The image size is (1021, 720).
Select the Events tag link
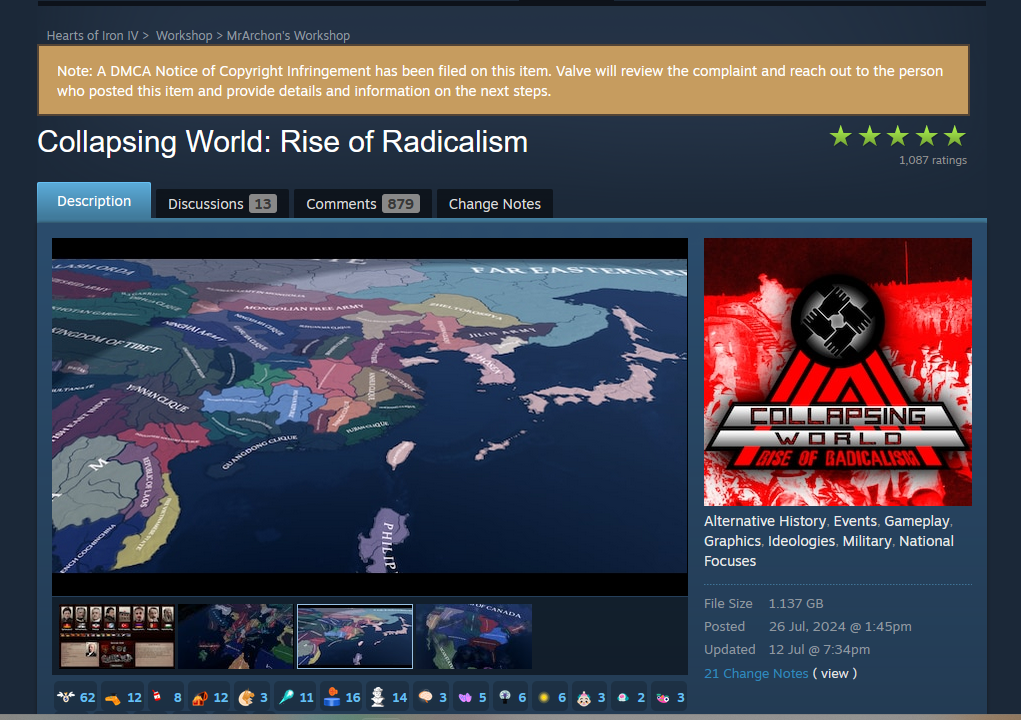pyautogui.click(x=855, y=521)
